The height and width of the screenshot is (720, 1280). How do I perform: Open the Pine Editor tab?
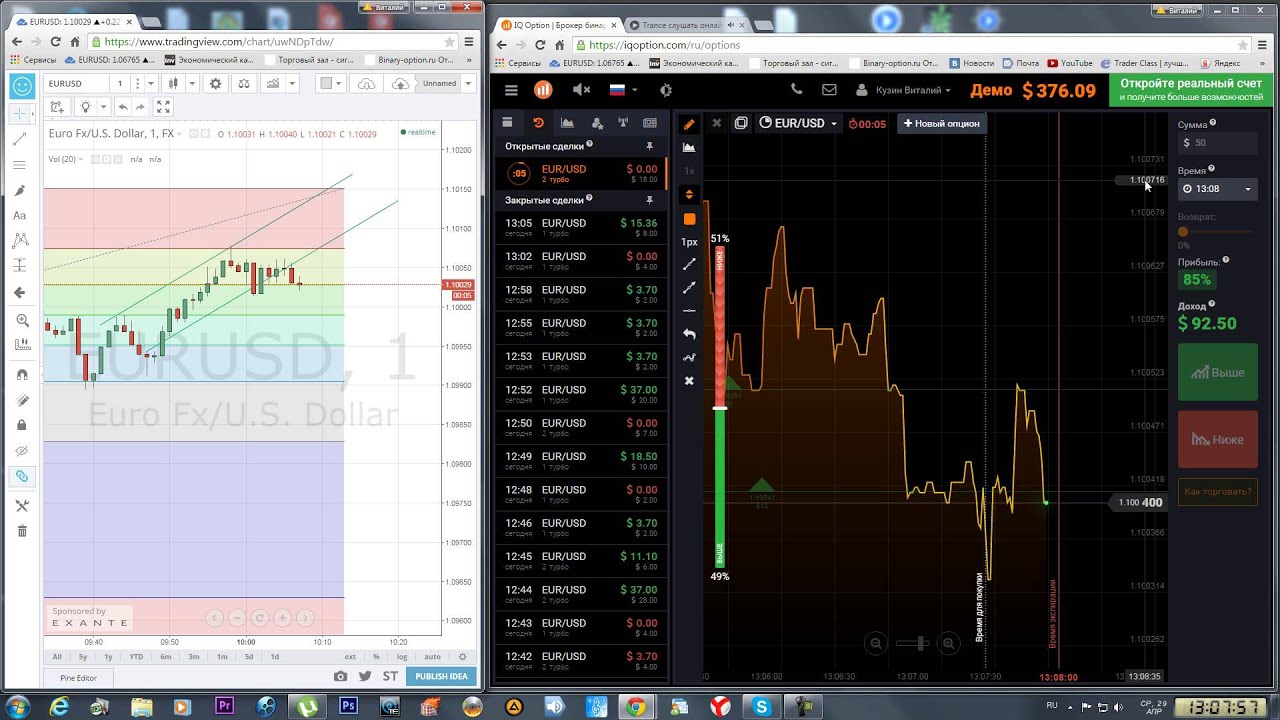78,678
